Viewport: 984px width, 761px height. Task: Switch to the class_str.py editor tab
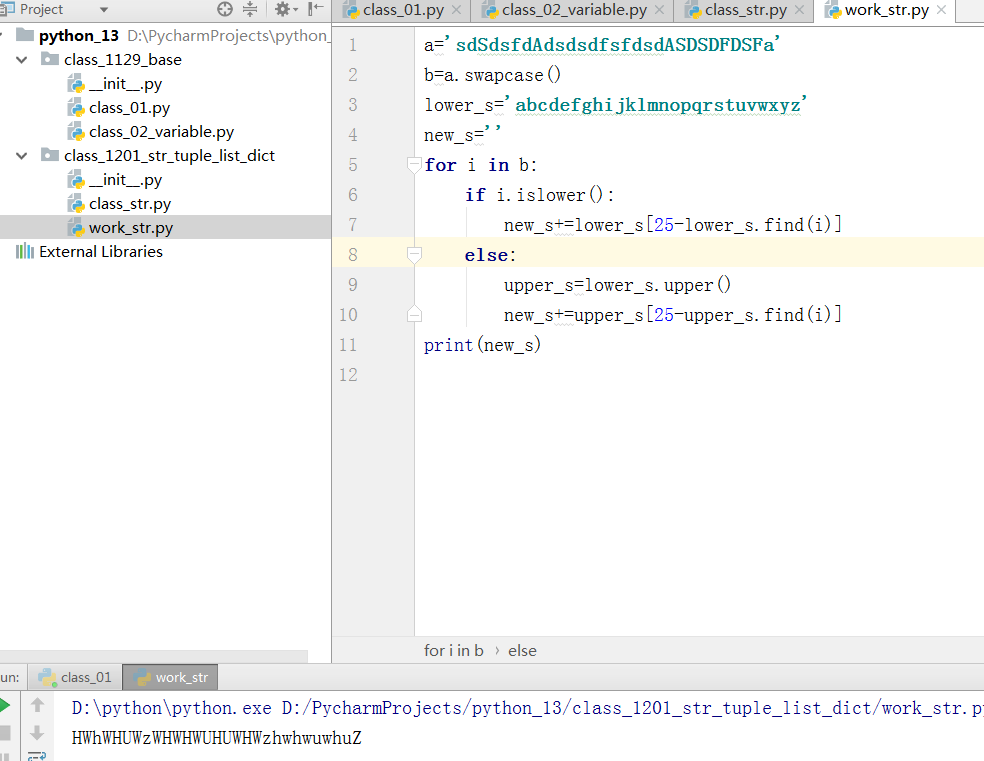745,11
